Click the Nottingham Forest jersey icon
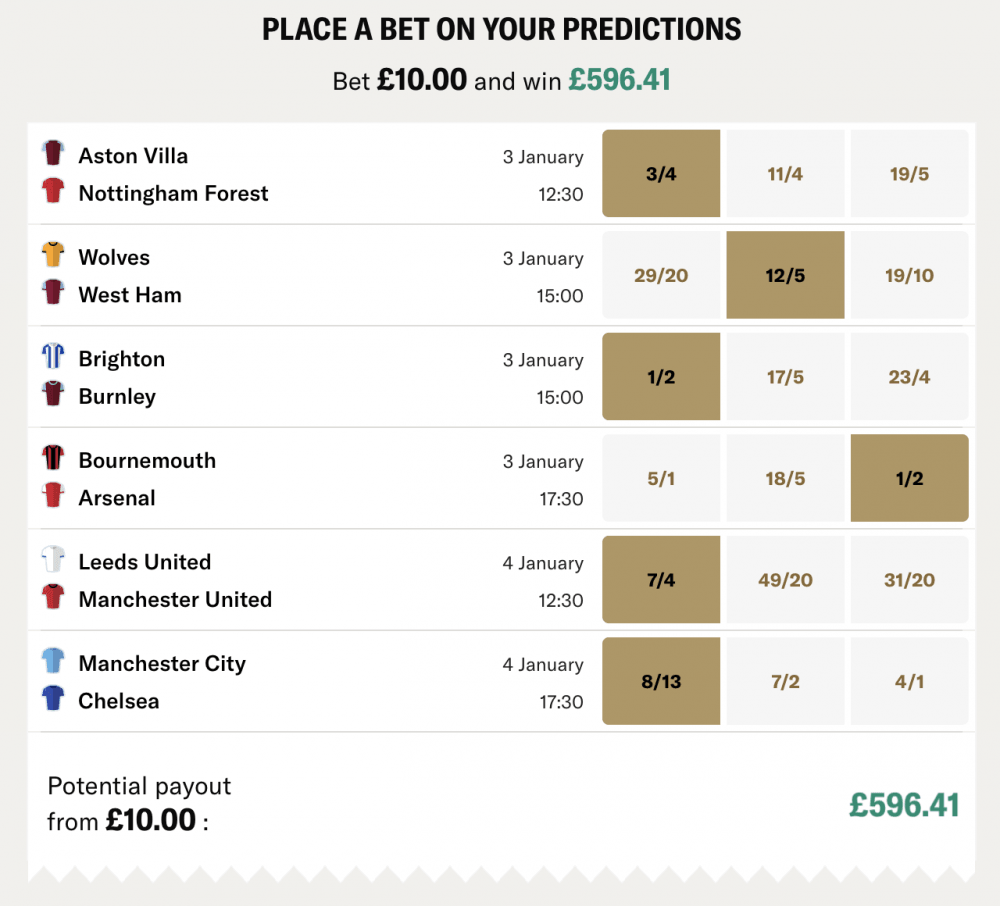Image resolution: width=1000 pixels, height=906 pixels. click(x=53, y=193)
